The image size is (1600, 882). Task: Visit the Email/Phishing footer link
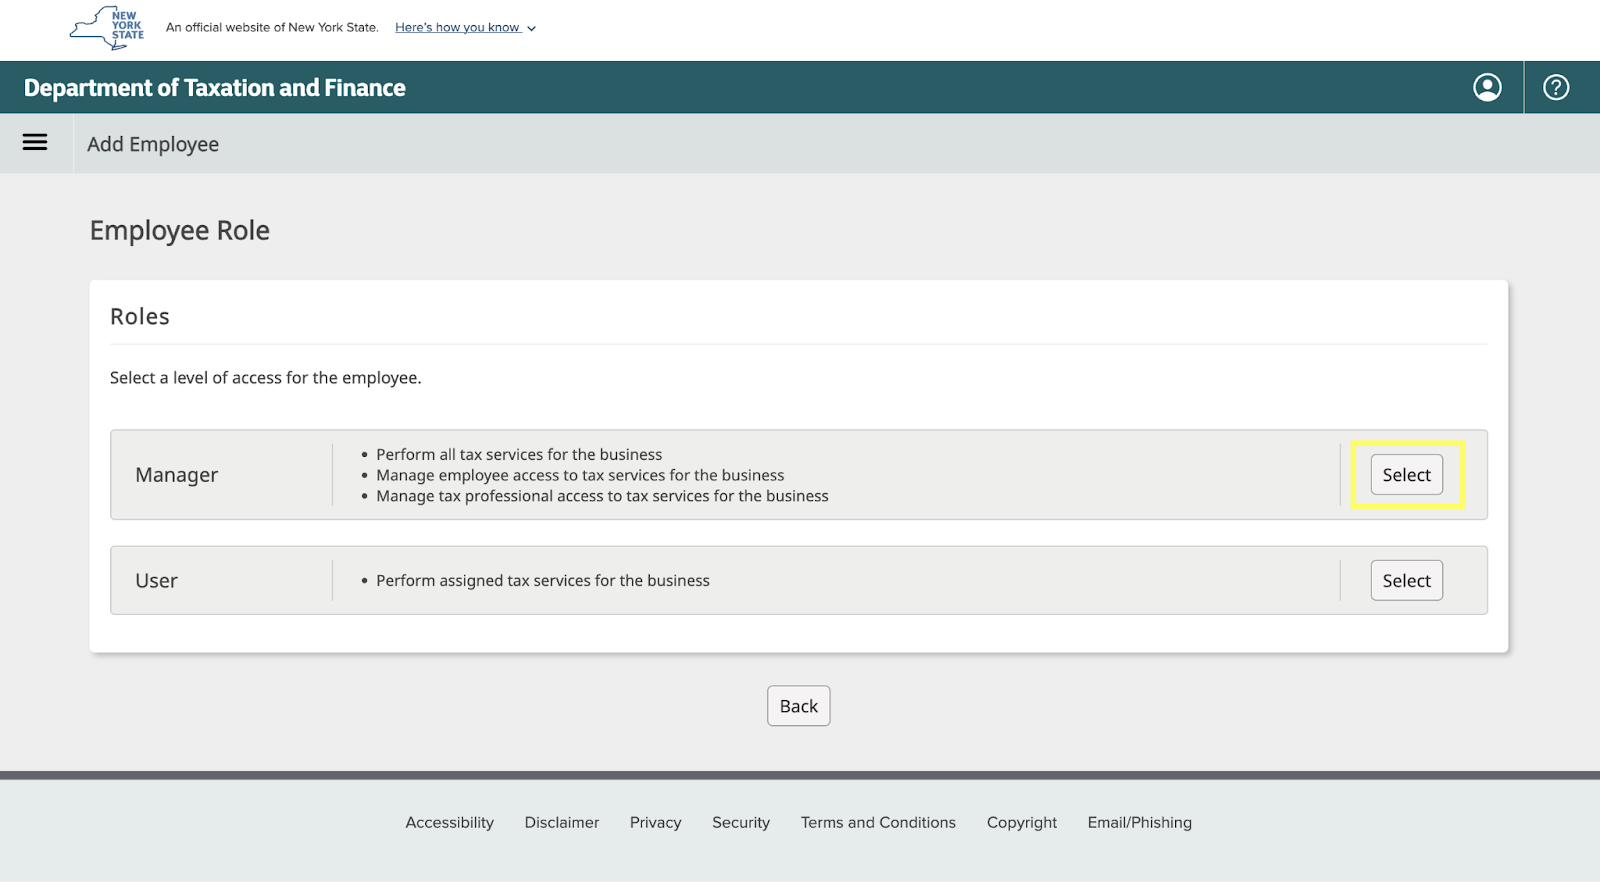click(1139, 822)
